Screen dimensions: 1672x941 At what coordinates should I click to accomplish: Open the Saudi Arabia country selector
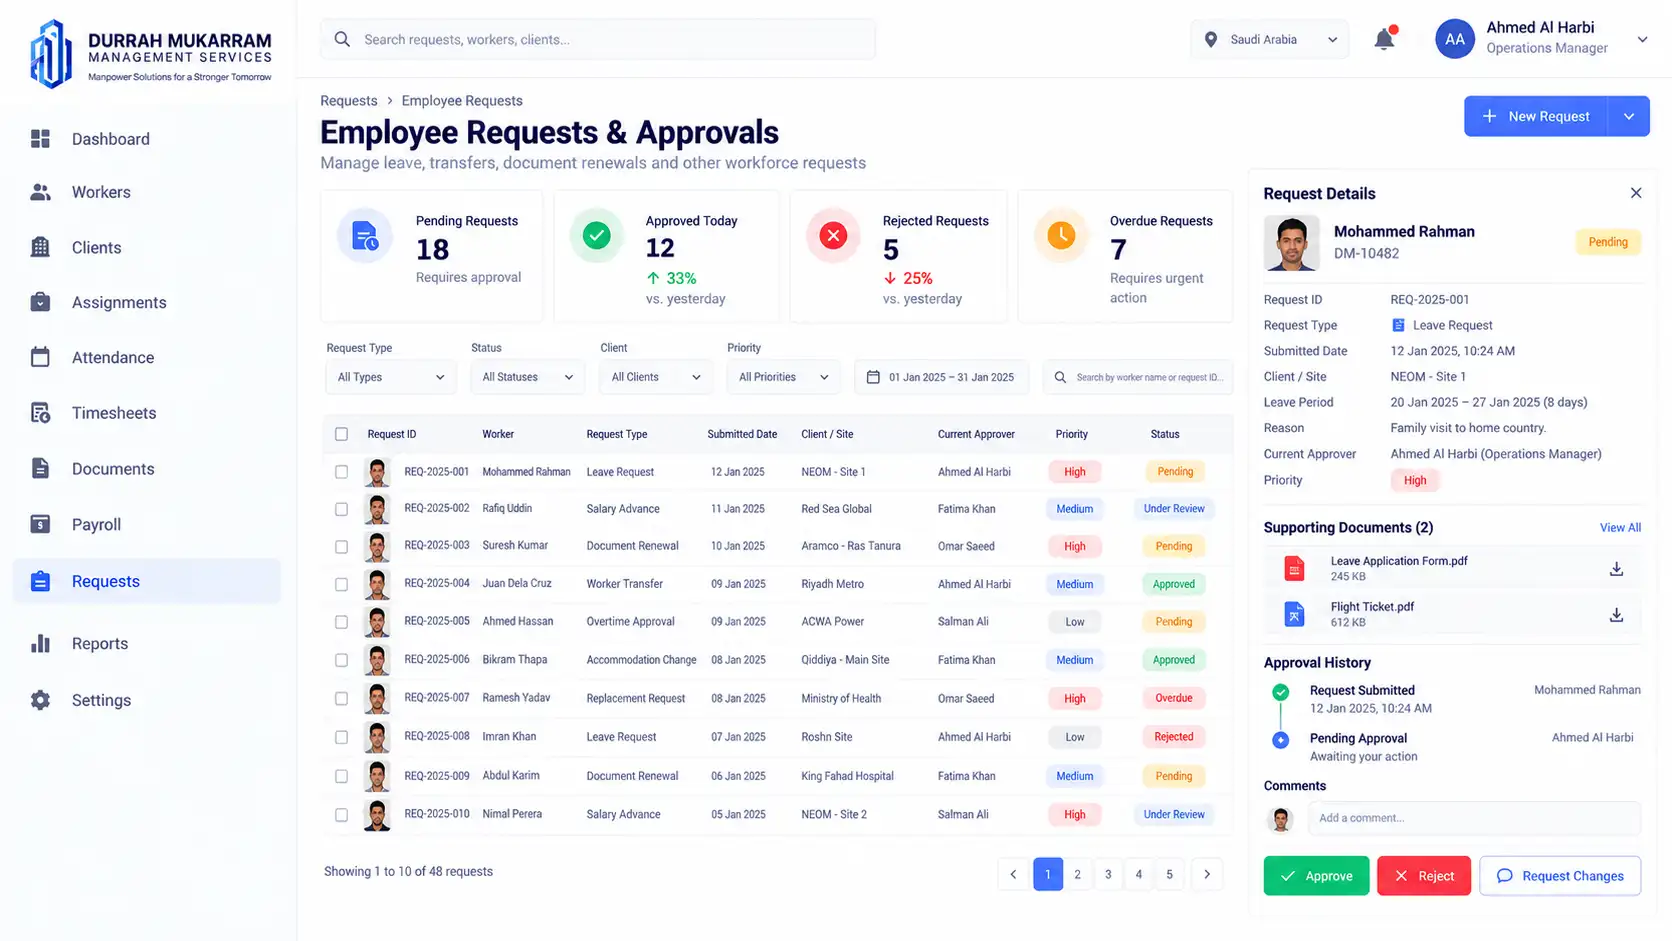coord(1270,40)
